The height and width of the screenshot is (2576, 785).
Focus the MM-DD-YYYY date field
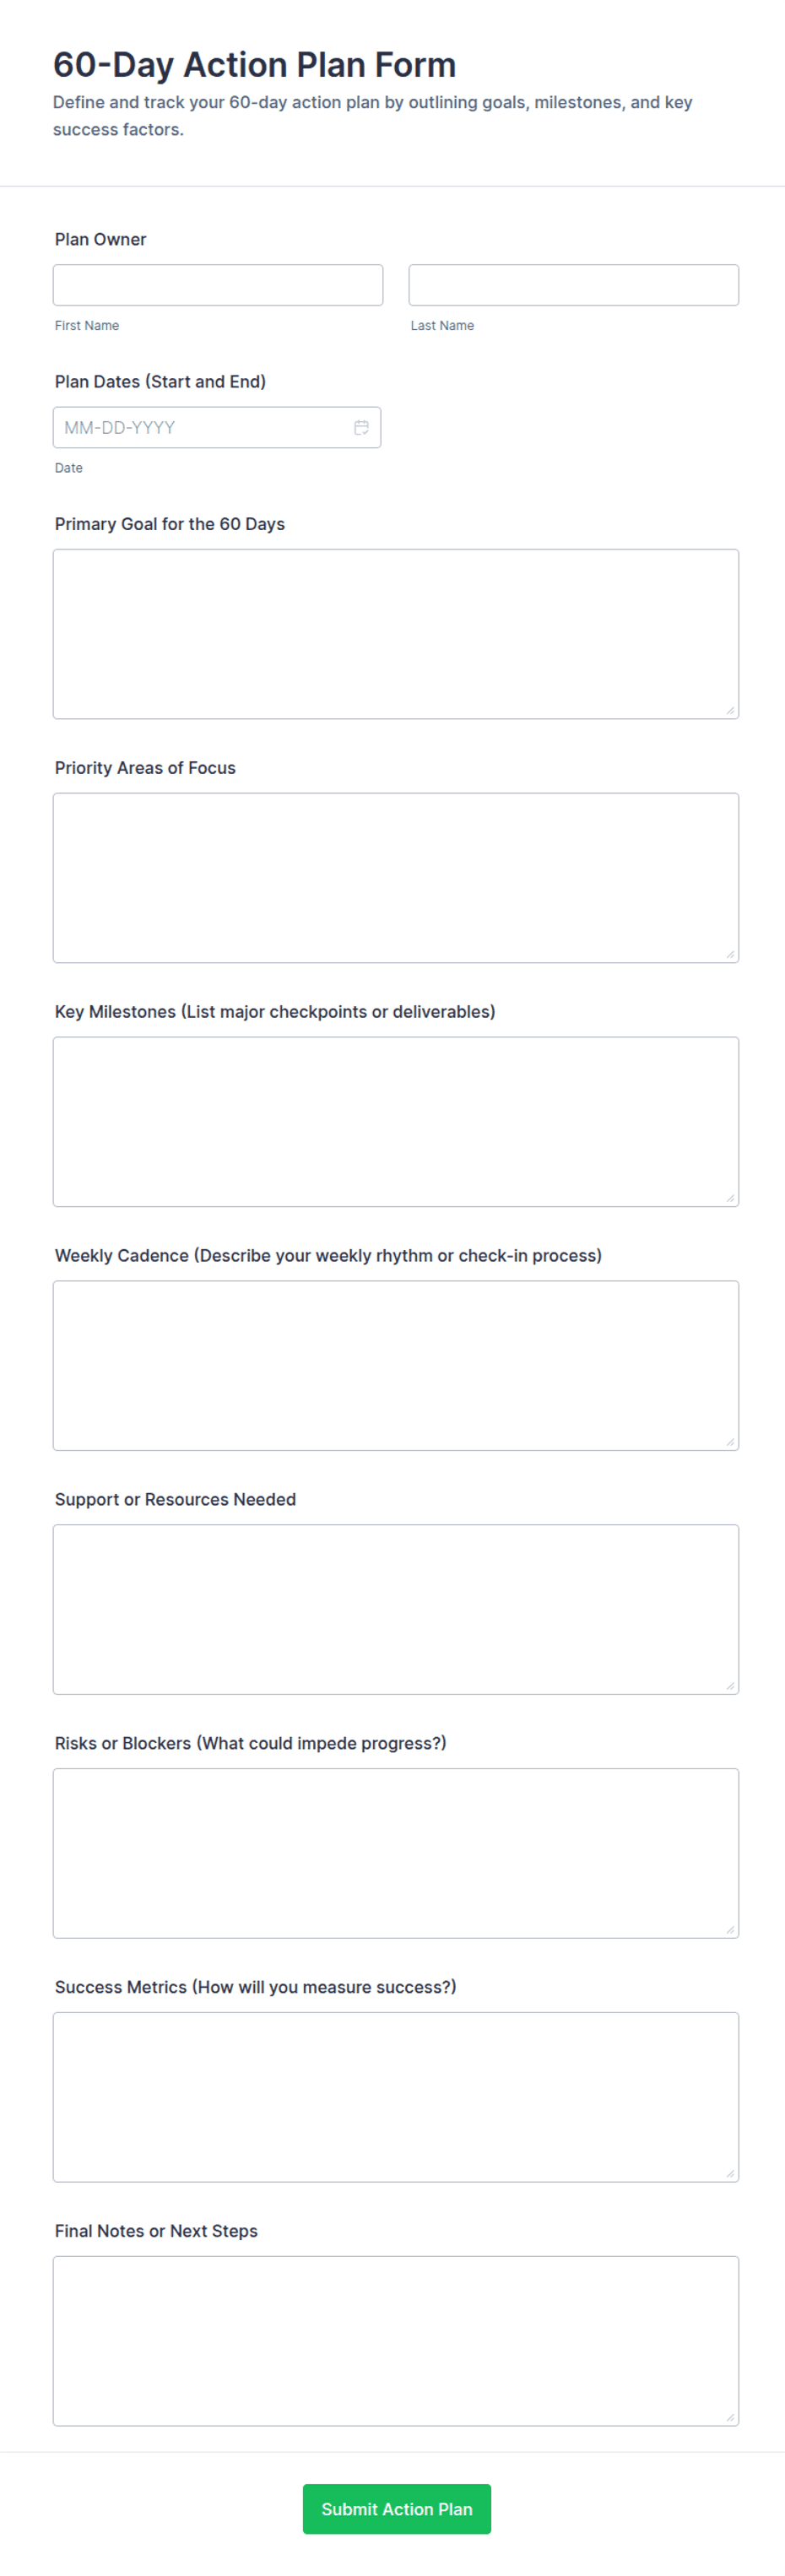217,427
